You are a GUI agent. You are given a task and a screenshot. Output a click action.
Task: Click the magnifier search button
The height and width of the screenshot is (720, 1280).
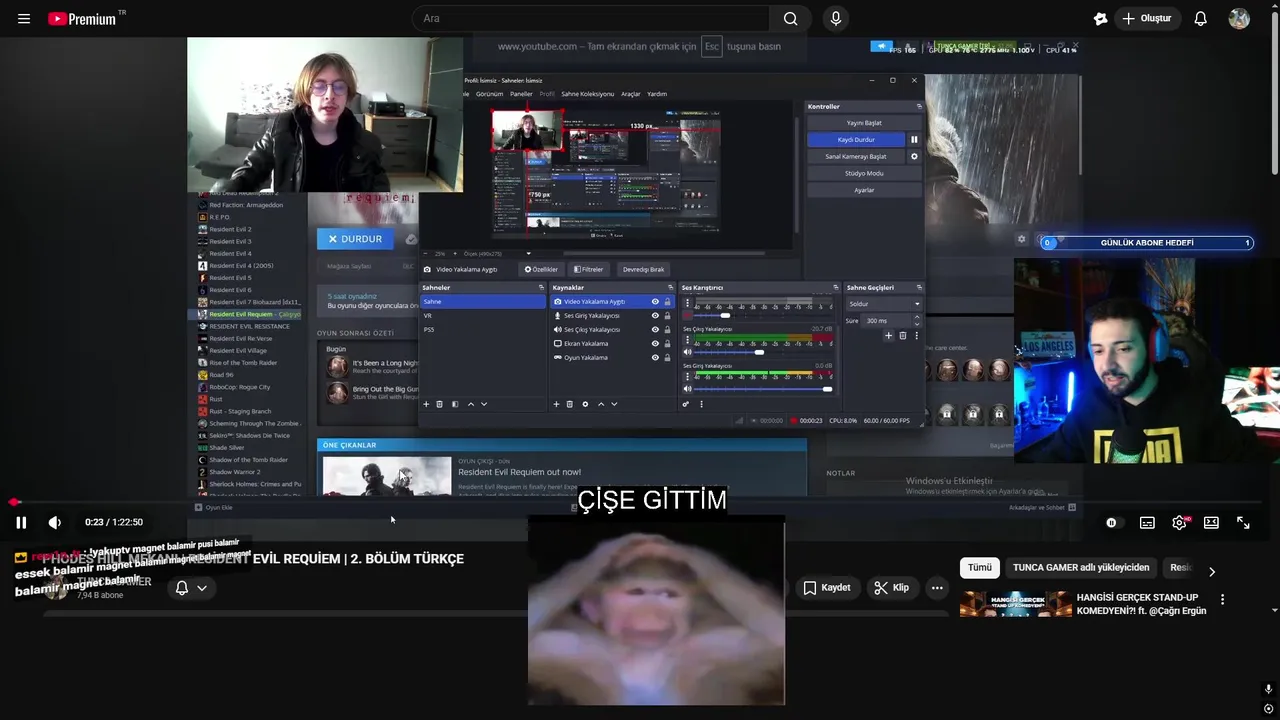pos(790,19)
